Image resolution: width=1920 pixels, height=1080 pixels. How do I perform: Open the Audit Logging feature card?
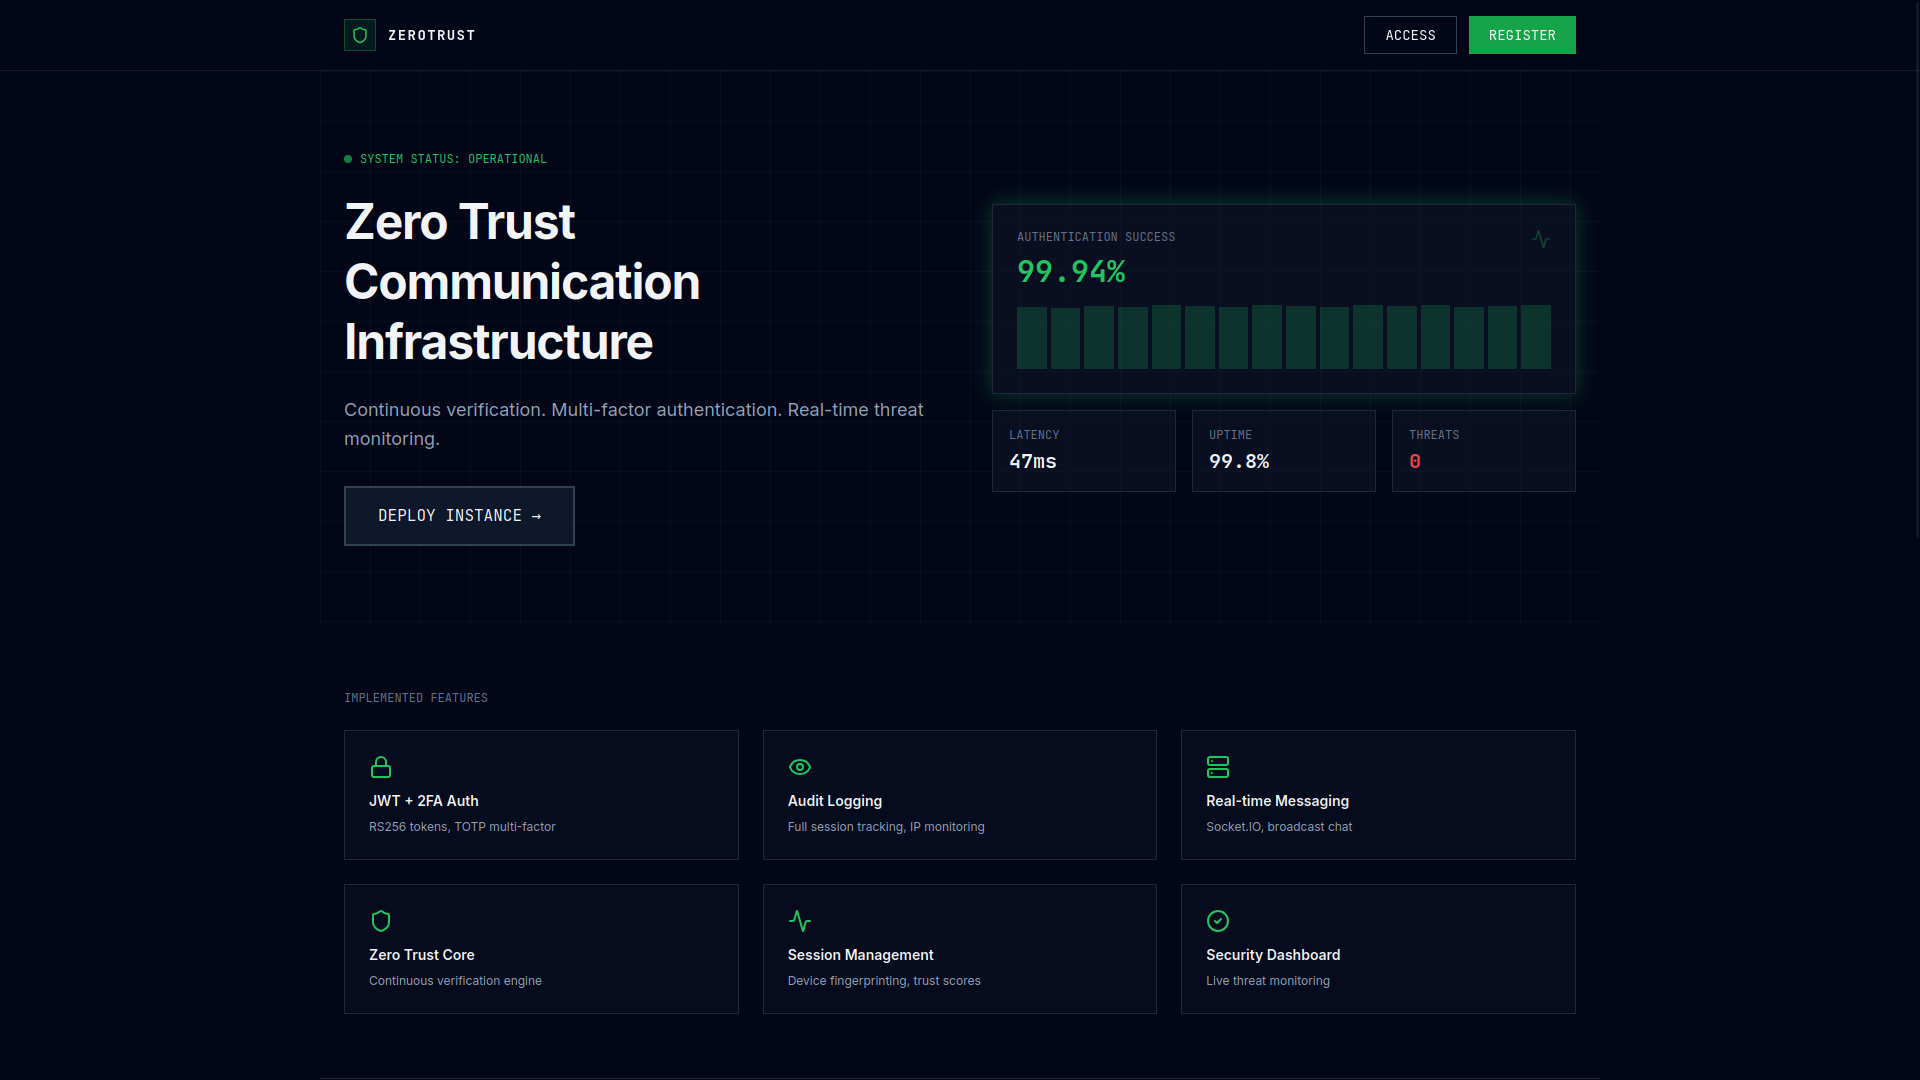(x=959, y=794)
